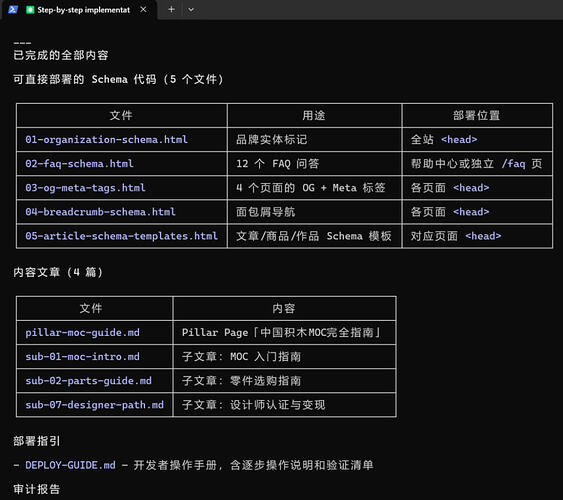Viewport: 563px width, 500px height.
Task: Click the text 开发者操作手册, 含逐步操作说明和验证清单
Action: pos(253,465)
